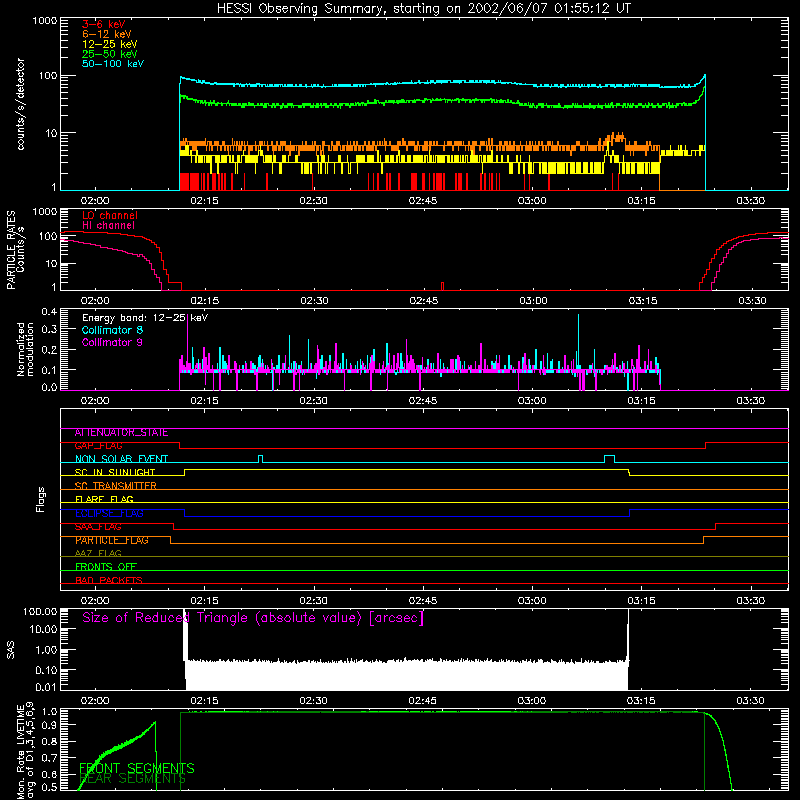The width and height of the screenshot is (800, 800).
Task: Click the tall cyan Collimator 8 spike near 03:06
Action: coord(578,342)
